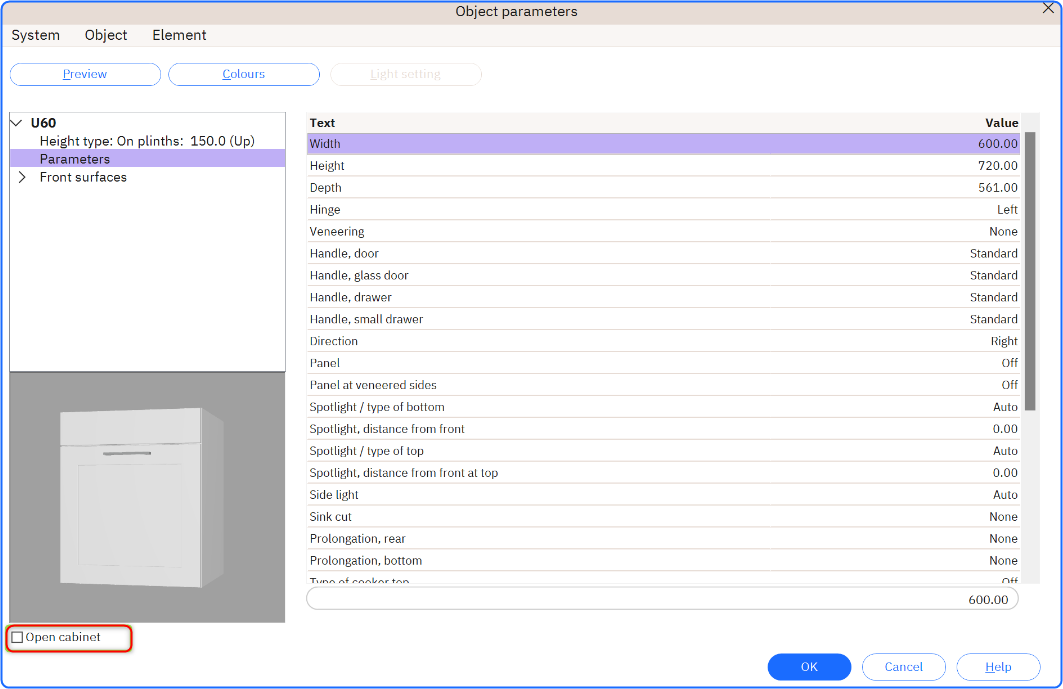The width and height of the screenshot is (1063, 689).
Task: Close the Object parameters window
Action: (x=1048, y=9)
